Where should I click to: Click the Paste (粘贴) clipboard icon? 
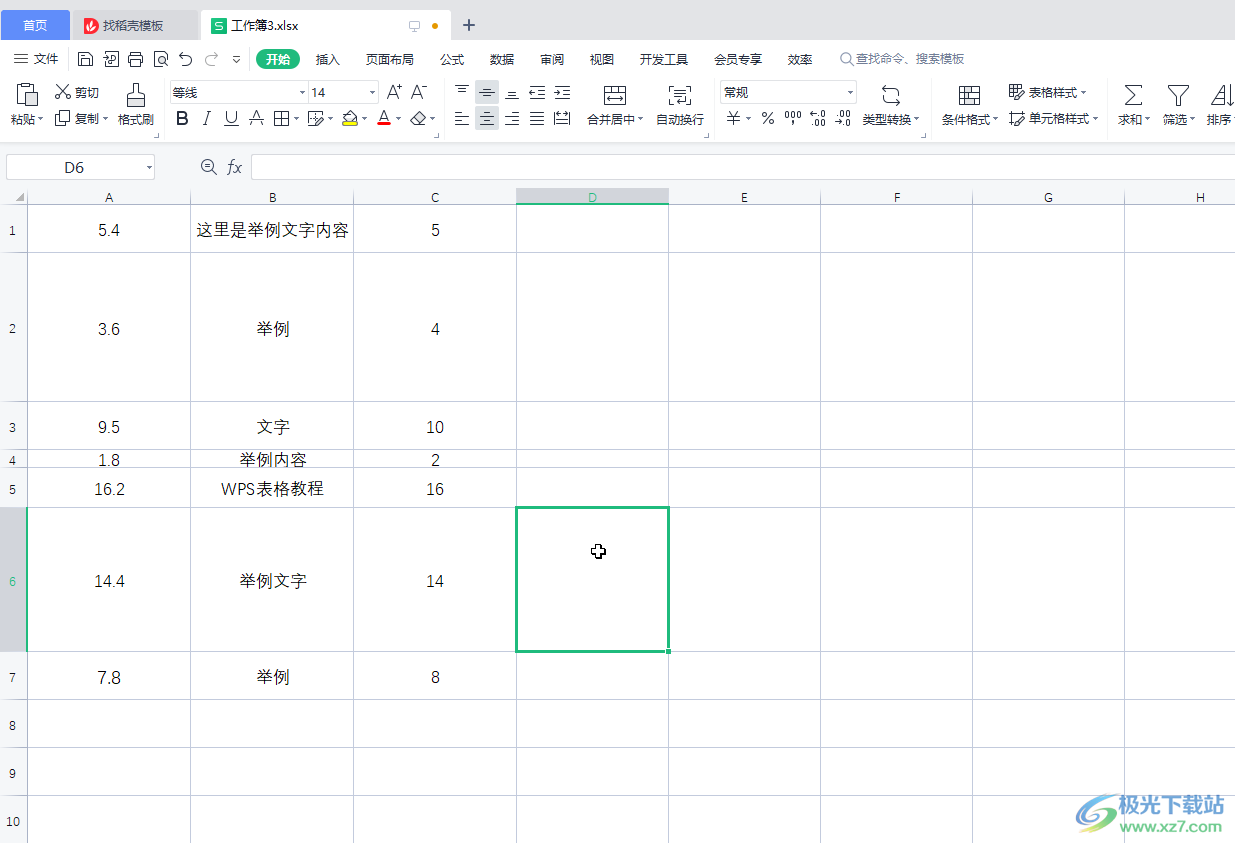click(28, 94)
